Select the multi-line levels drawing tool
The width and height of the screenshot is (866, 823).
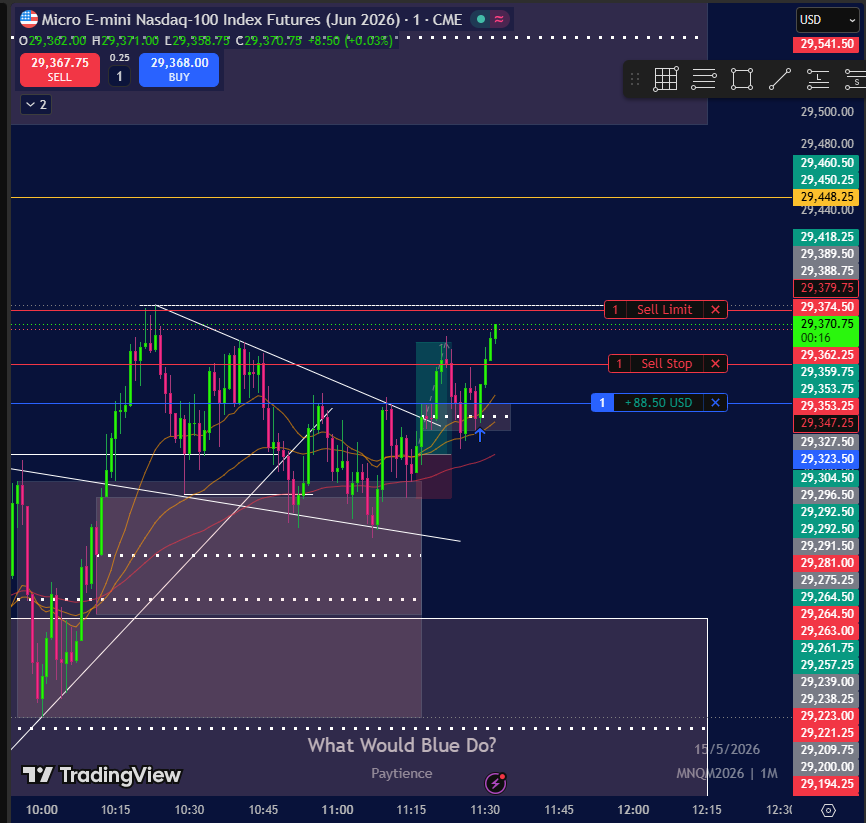point(704,79)
